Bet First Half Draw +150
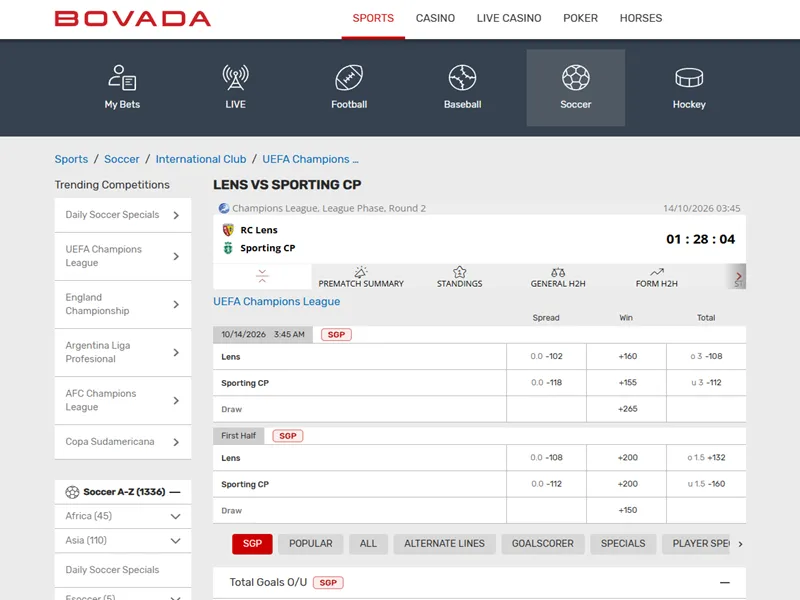 627,510
